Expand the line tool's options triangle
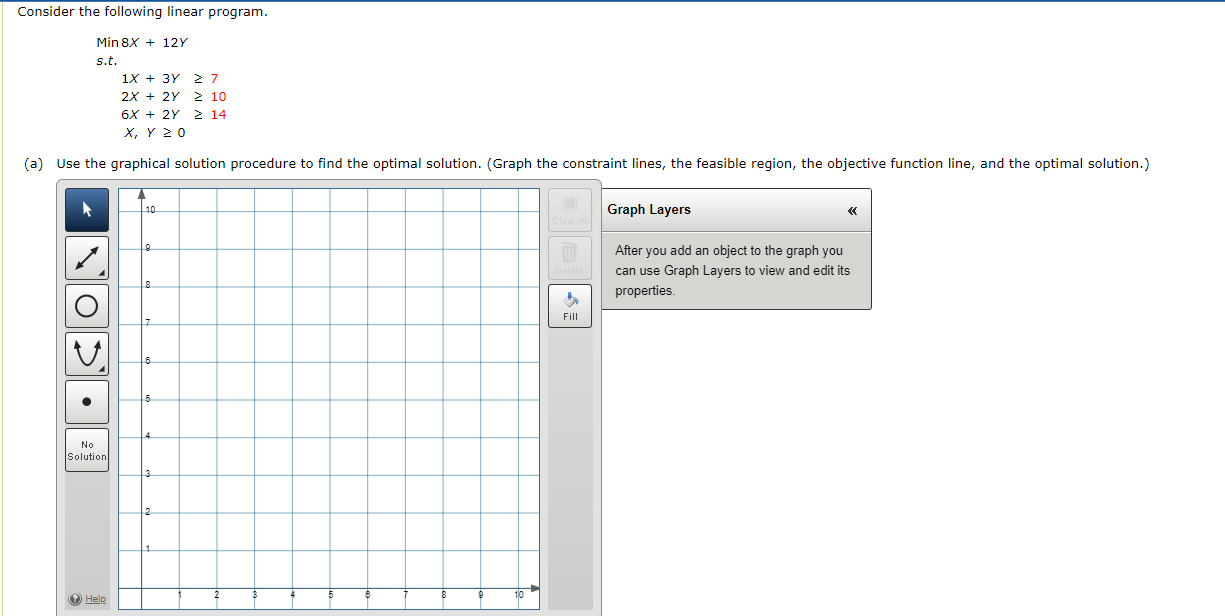The width and height of the screenshot is (1225, 616). pos(100,271)
